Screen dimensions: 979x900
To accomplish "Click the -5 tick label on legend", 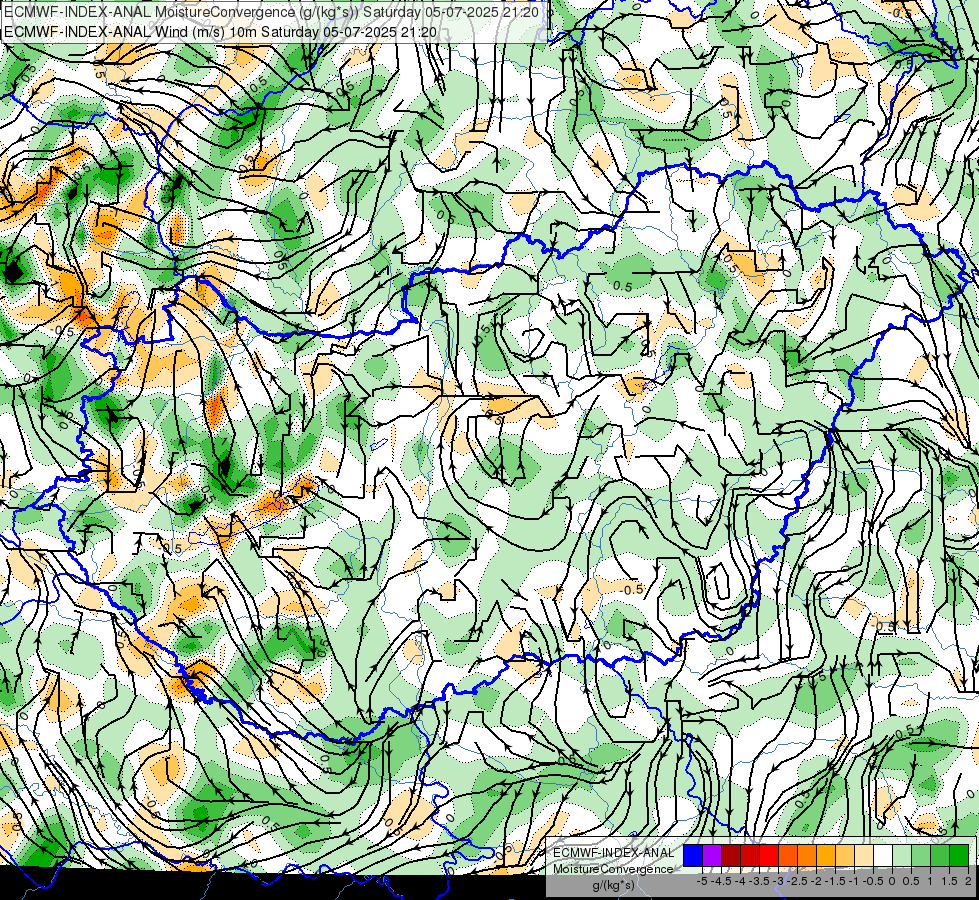I will click(x=702, y=881).
